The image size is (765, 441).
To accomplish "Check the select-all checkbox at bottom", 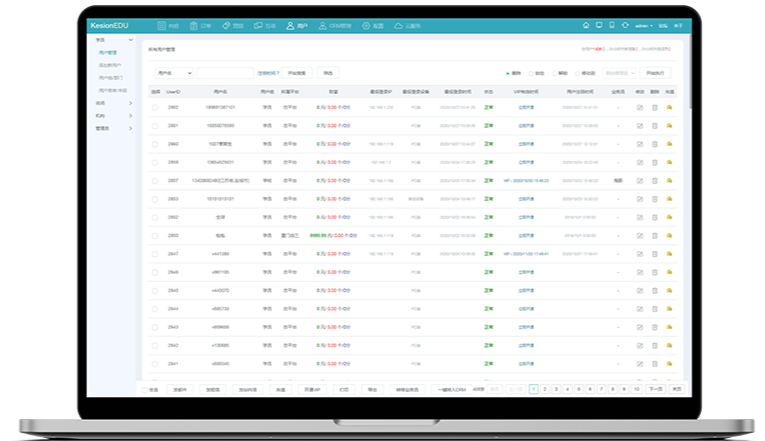I will tap(145, 388).
